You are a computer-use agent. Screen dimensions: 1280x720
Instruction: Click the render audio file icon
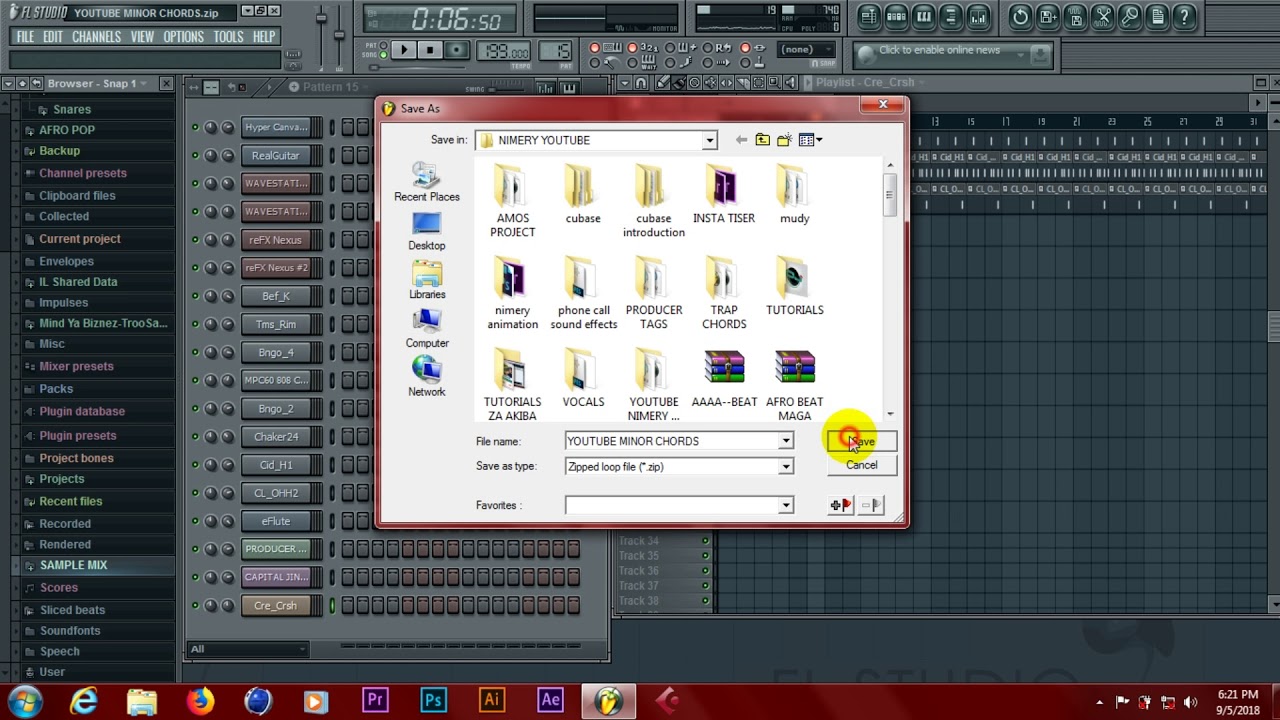click(1075, 16)
